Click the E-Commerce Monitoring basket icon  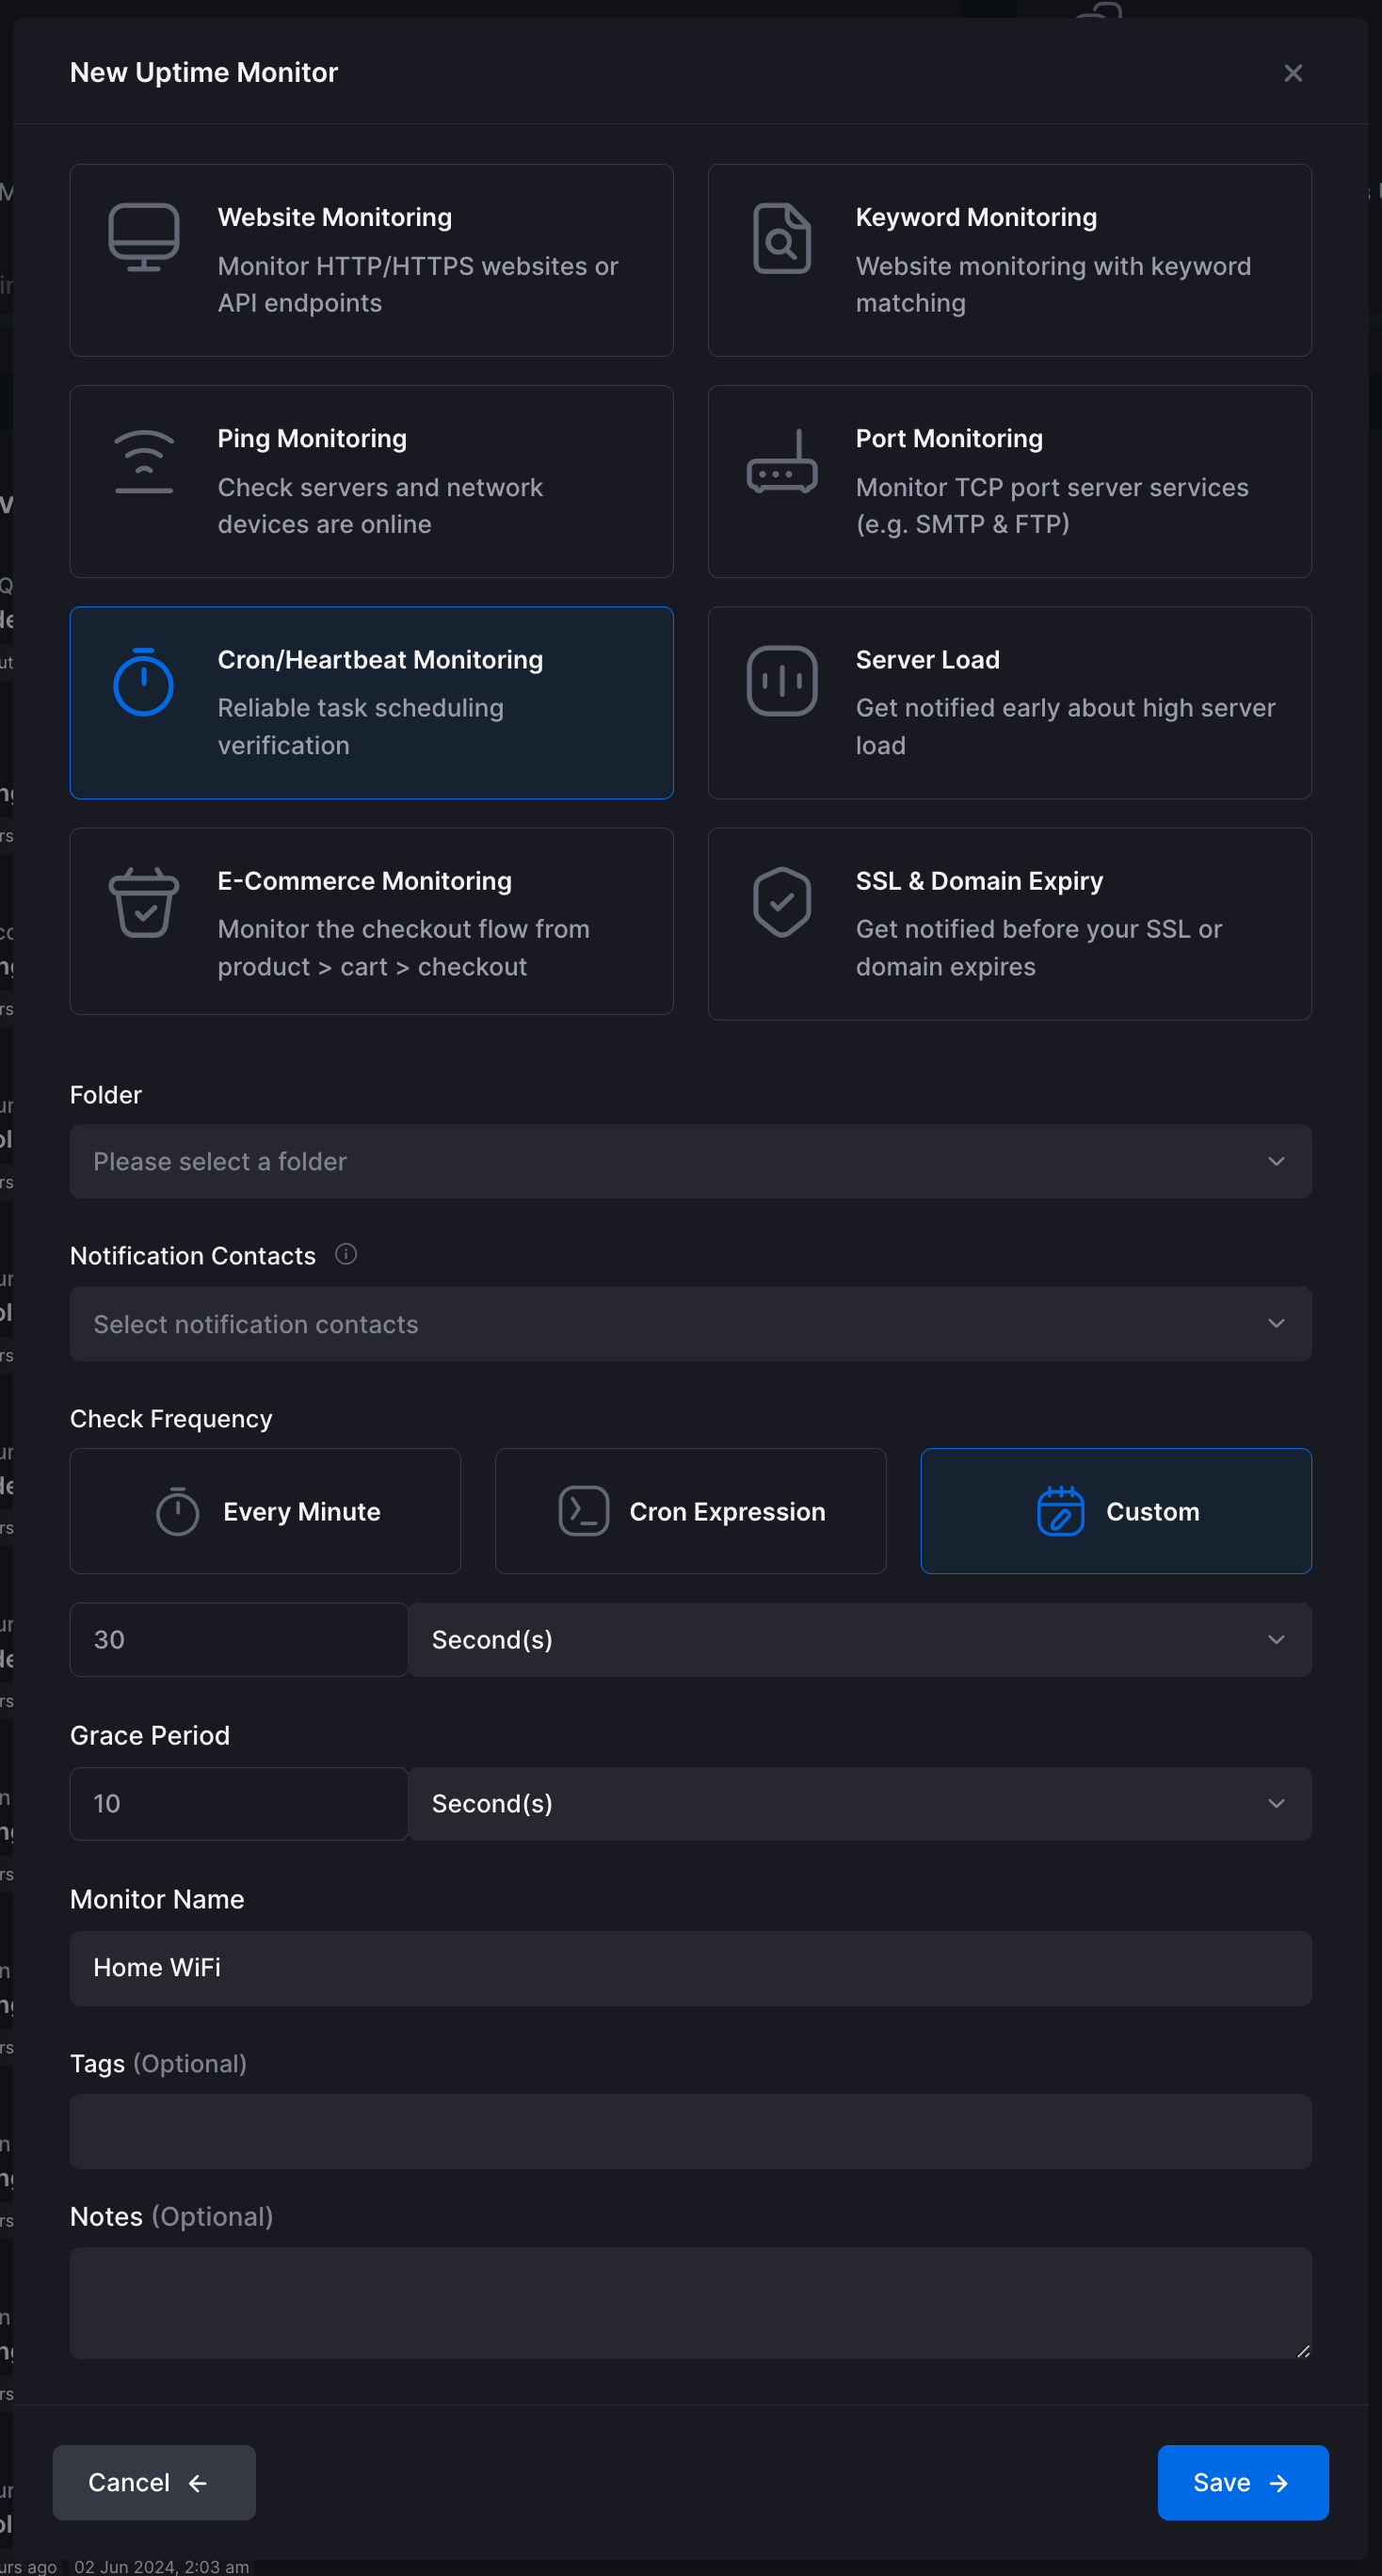tap(144, 902)
